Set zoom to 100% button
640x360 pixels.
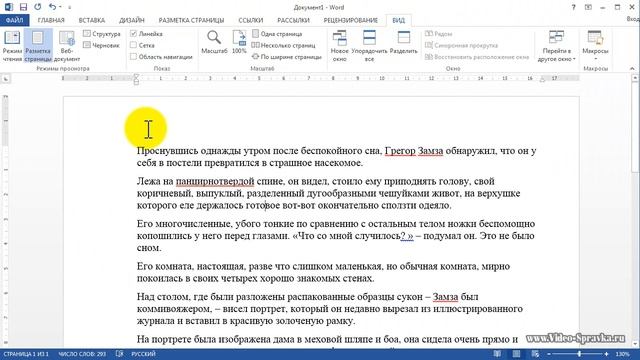pos(239,42)
